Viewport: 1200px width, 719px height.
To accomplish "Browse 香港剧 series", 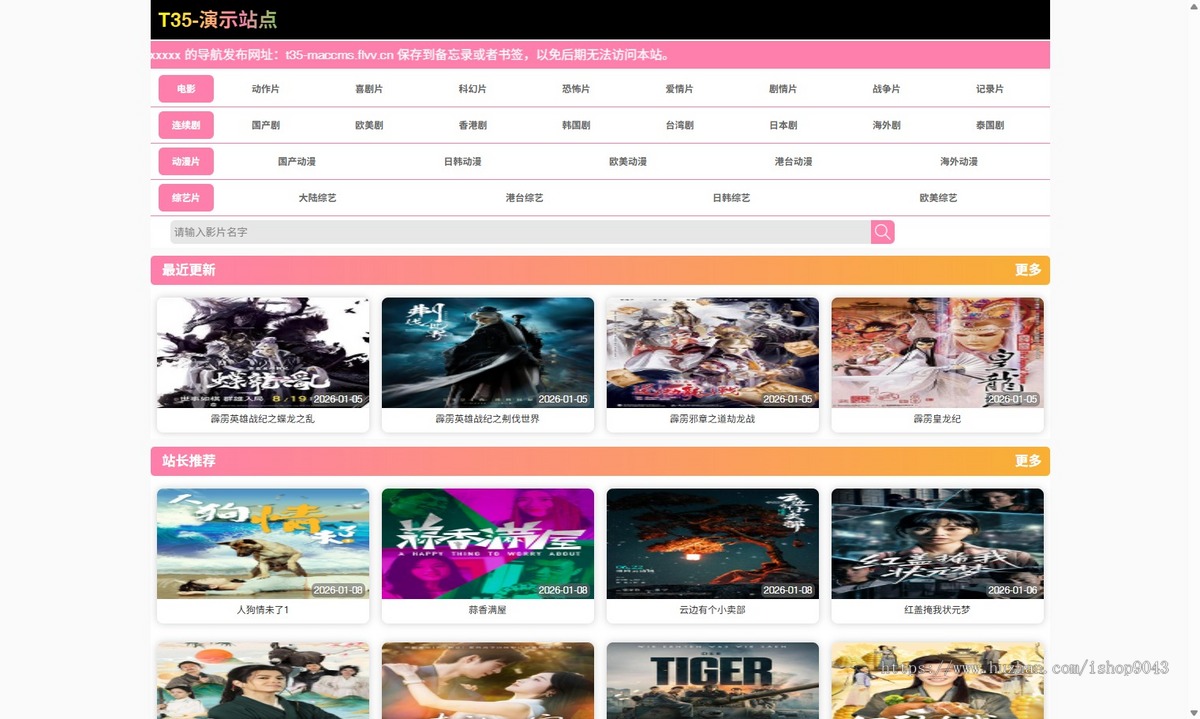I will click(x=473, y=126).
